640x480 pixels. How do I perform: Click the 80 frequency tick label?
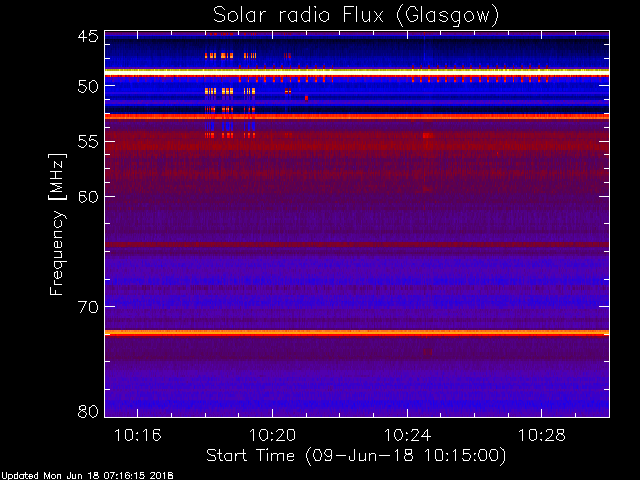coord(88,411)
